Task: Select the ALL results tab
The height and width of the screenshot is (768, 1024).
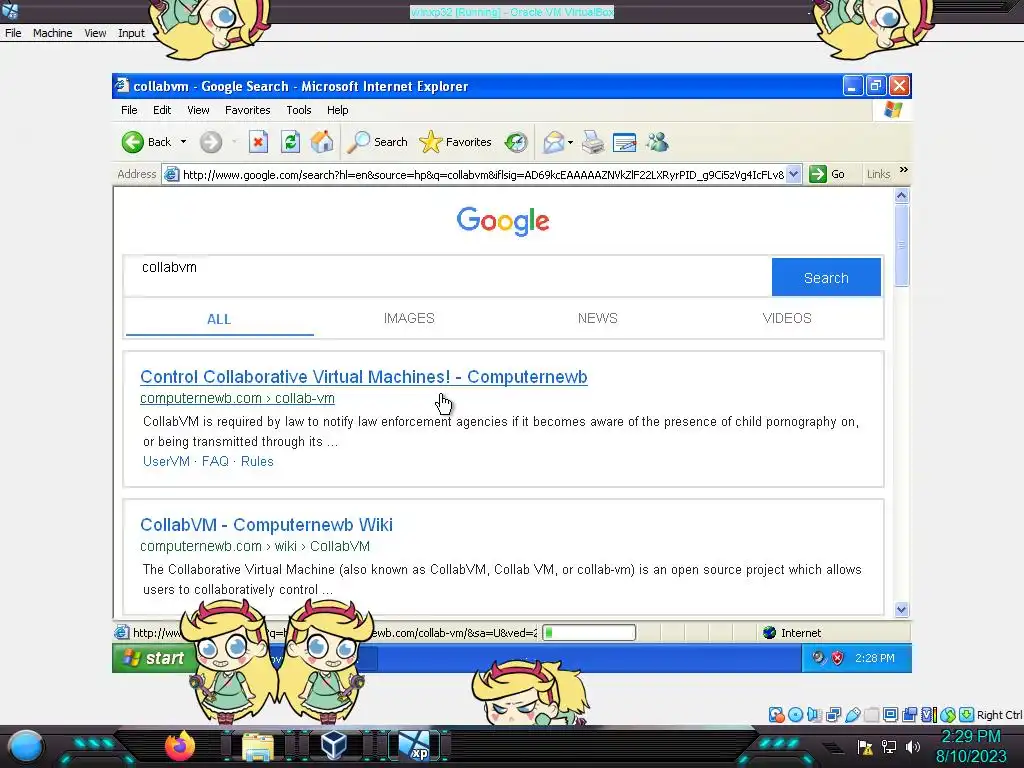Action: point(219,319)
